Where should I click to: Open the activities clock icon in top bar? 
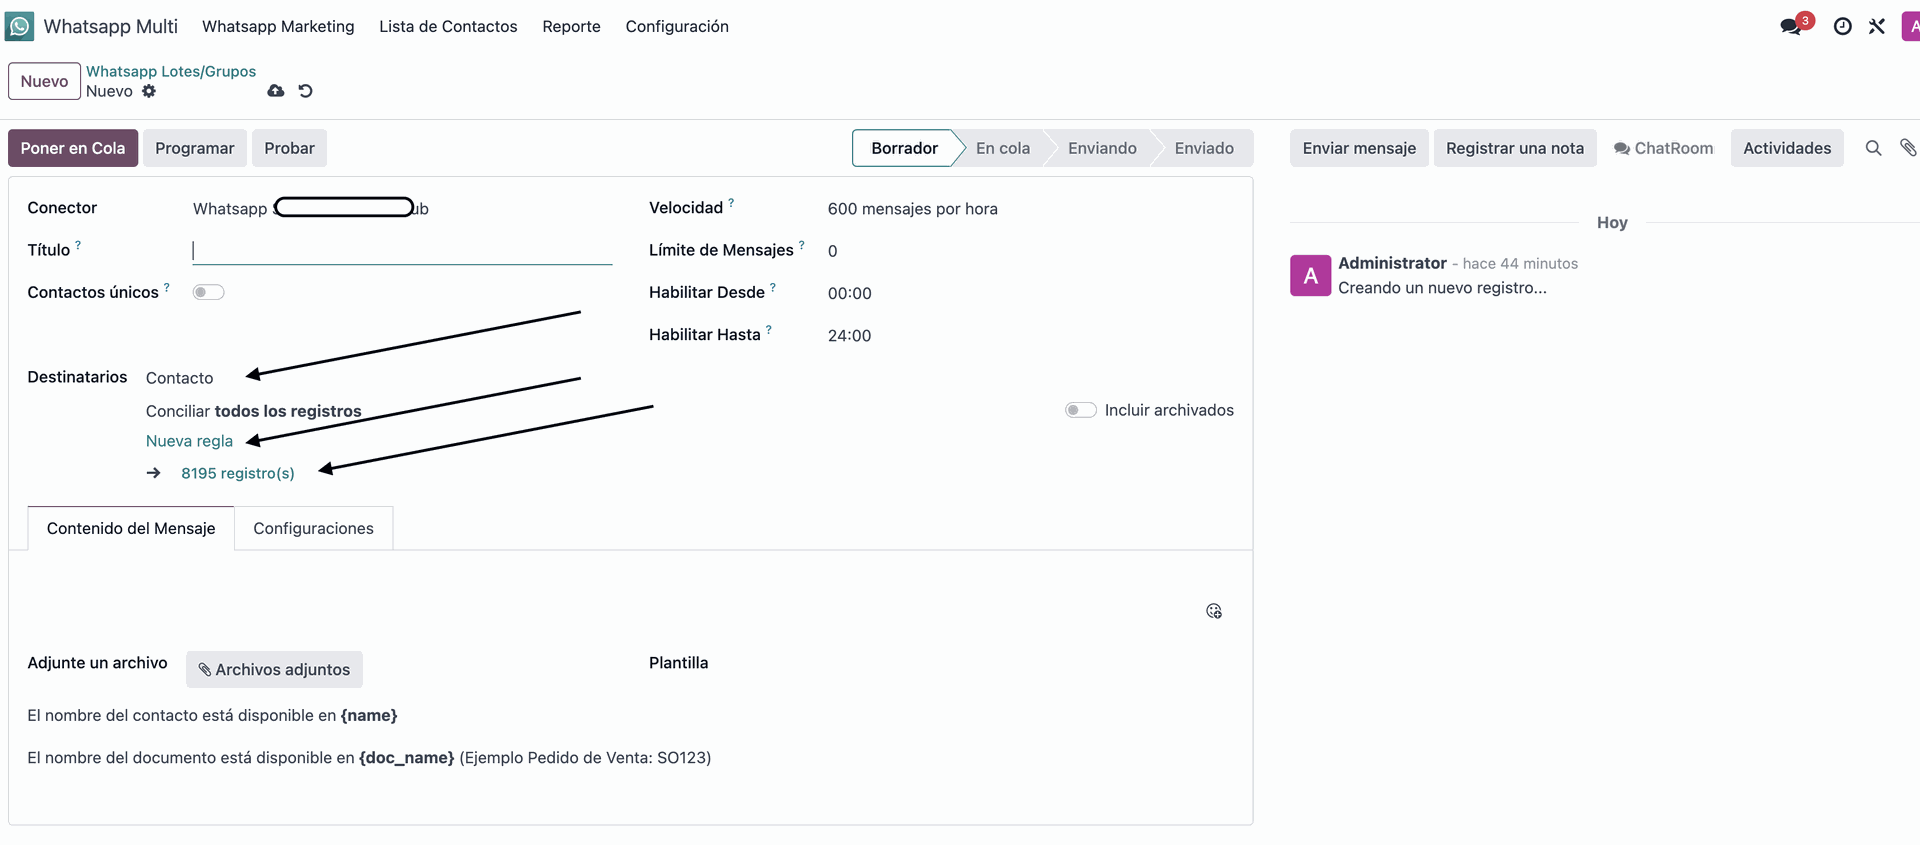(x=1842, y=26)
